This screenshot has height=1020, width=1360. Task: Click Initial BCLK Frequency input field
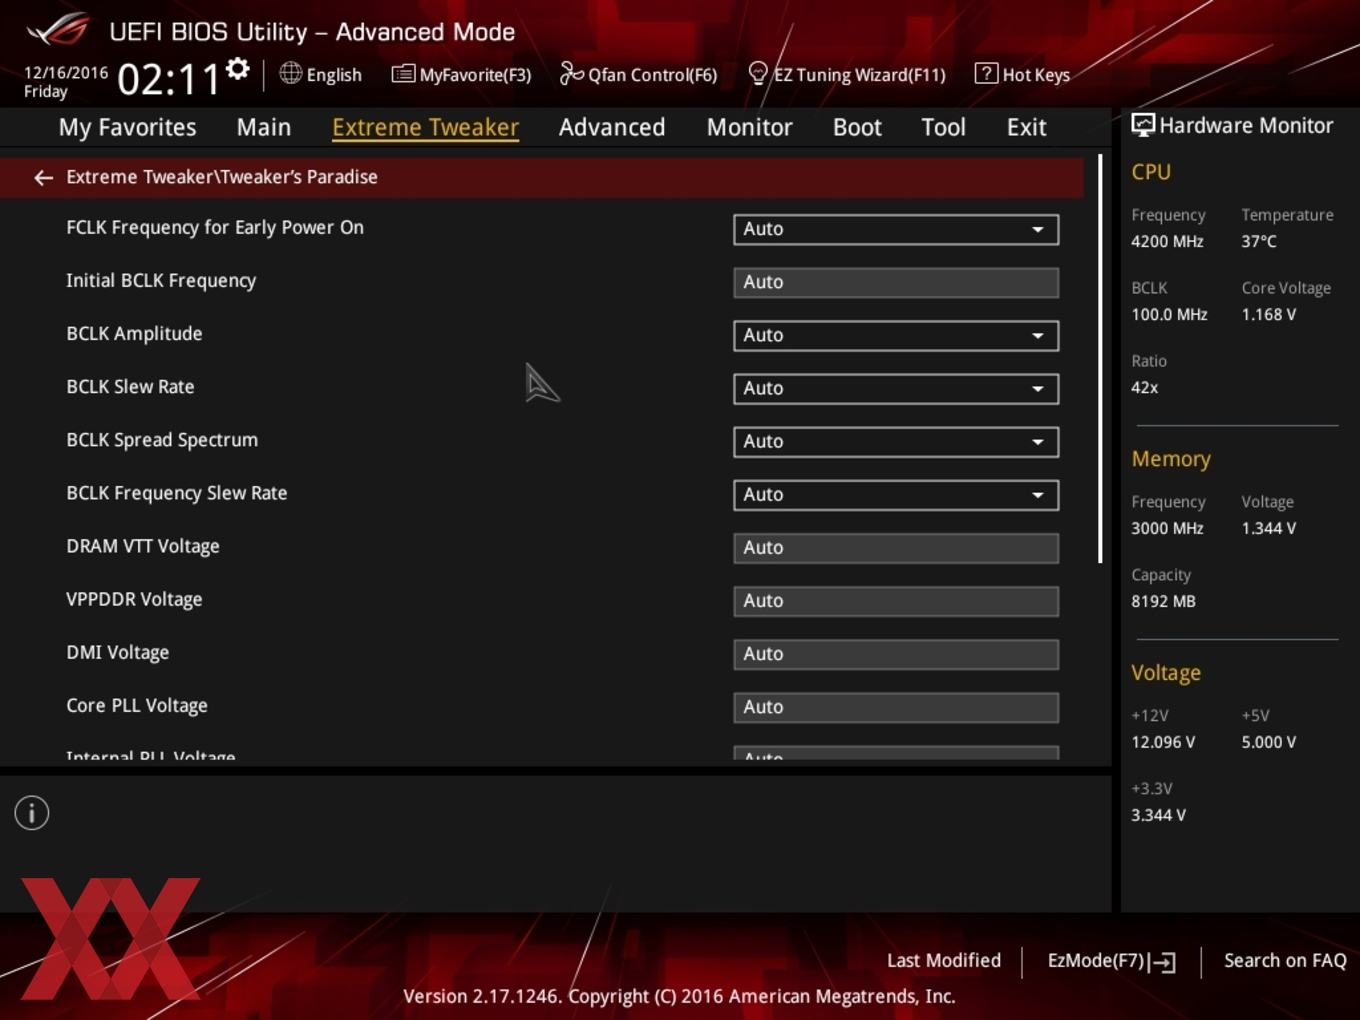tap(896, 282)
